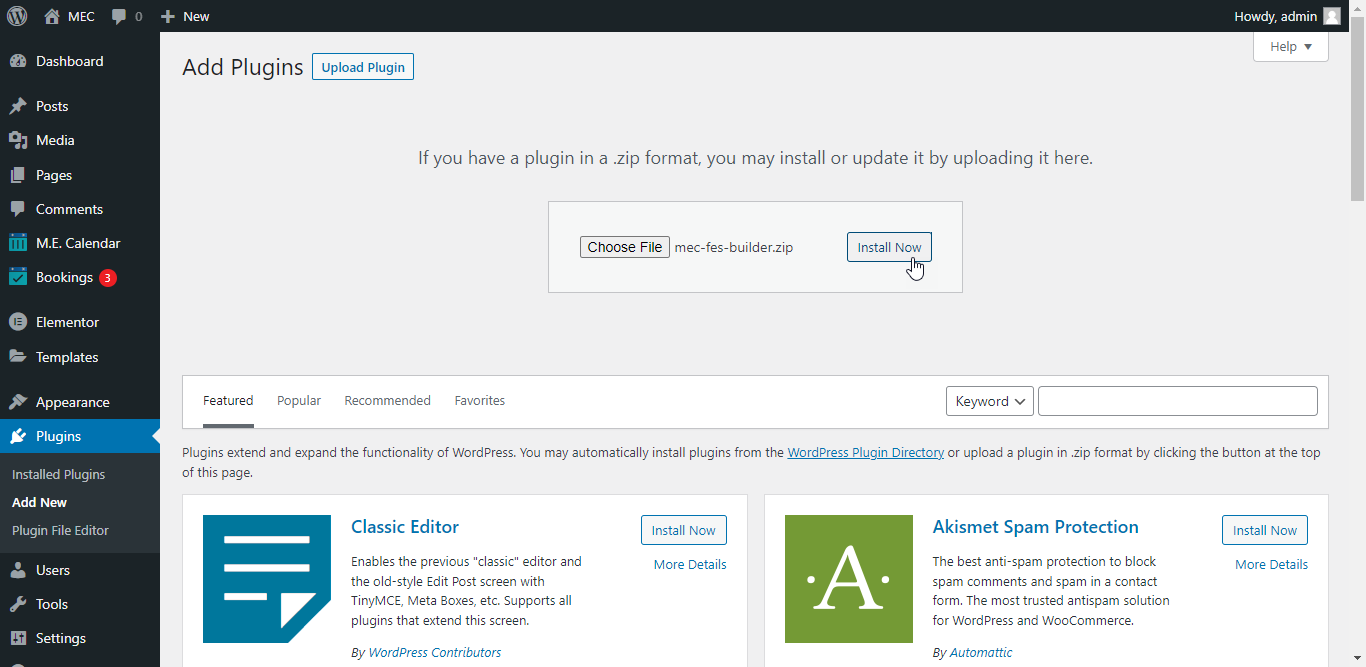Click the Posts pushpin icon
The height and width of the screenshot is (667, 1366).
point(18,106)
